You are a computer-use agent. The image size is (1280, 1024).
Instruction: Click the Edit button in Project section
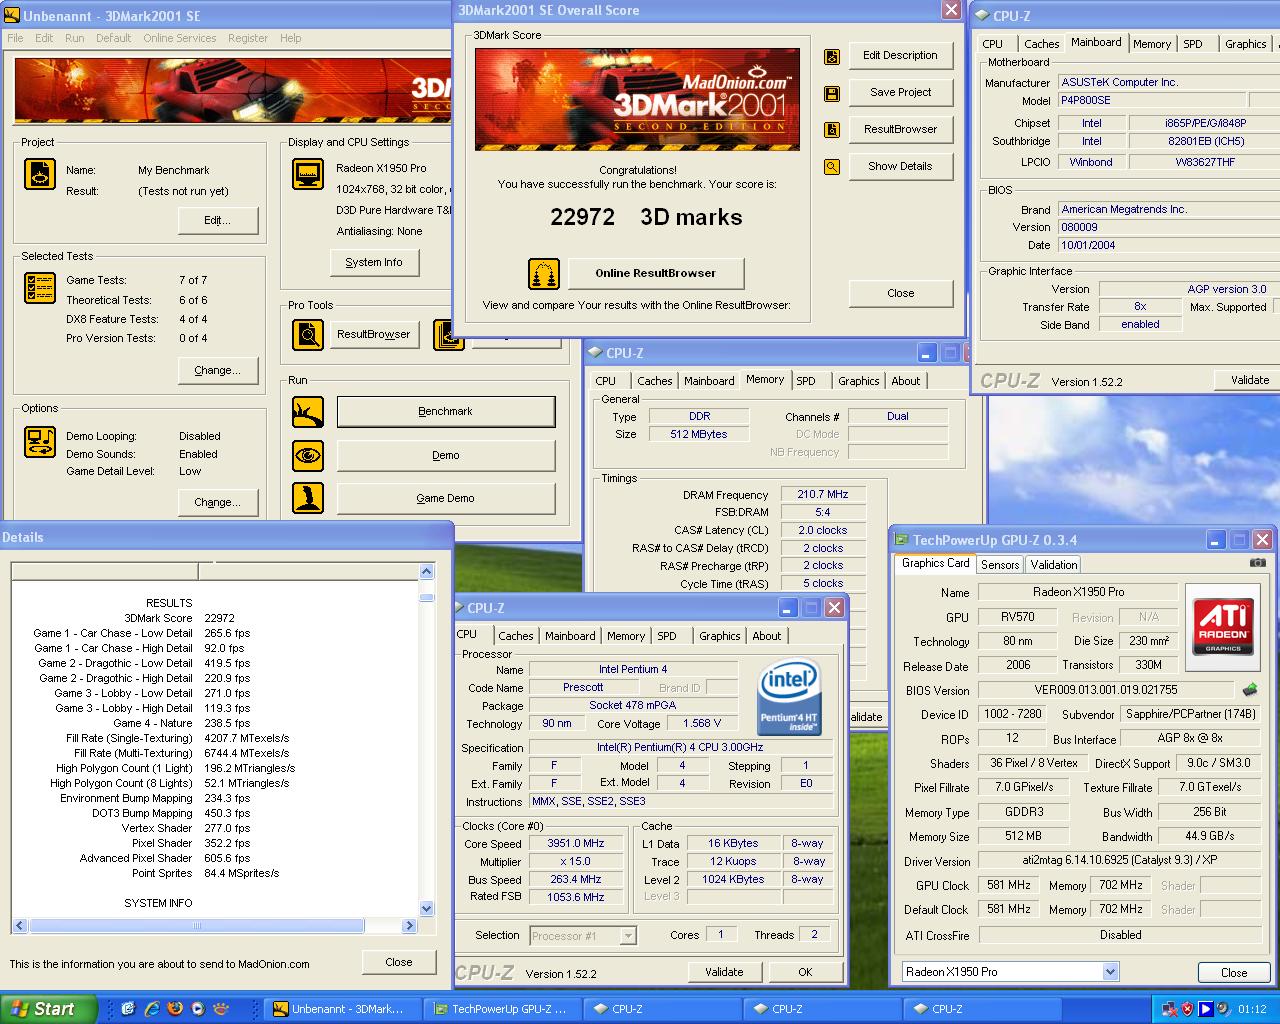pos(217,220)
